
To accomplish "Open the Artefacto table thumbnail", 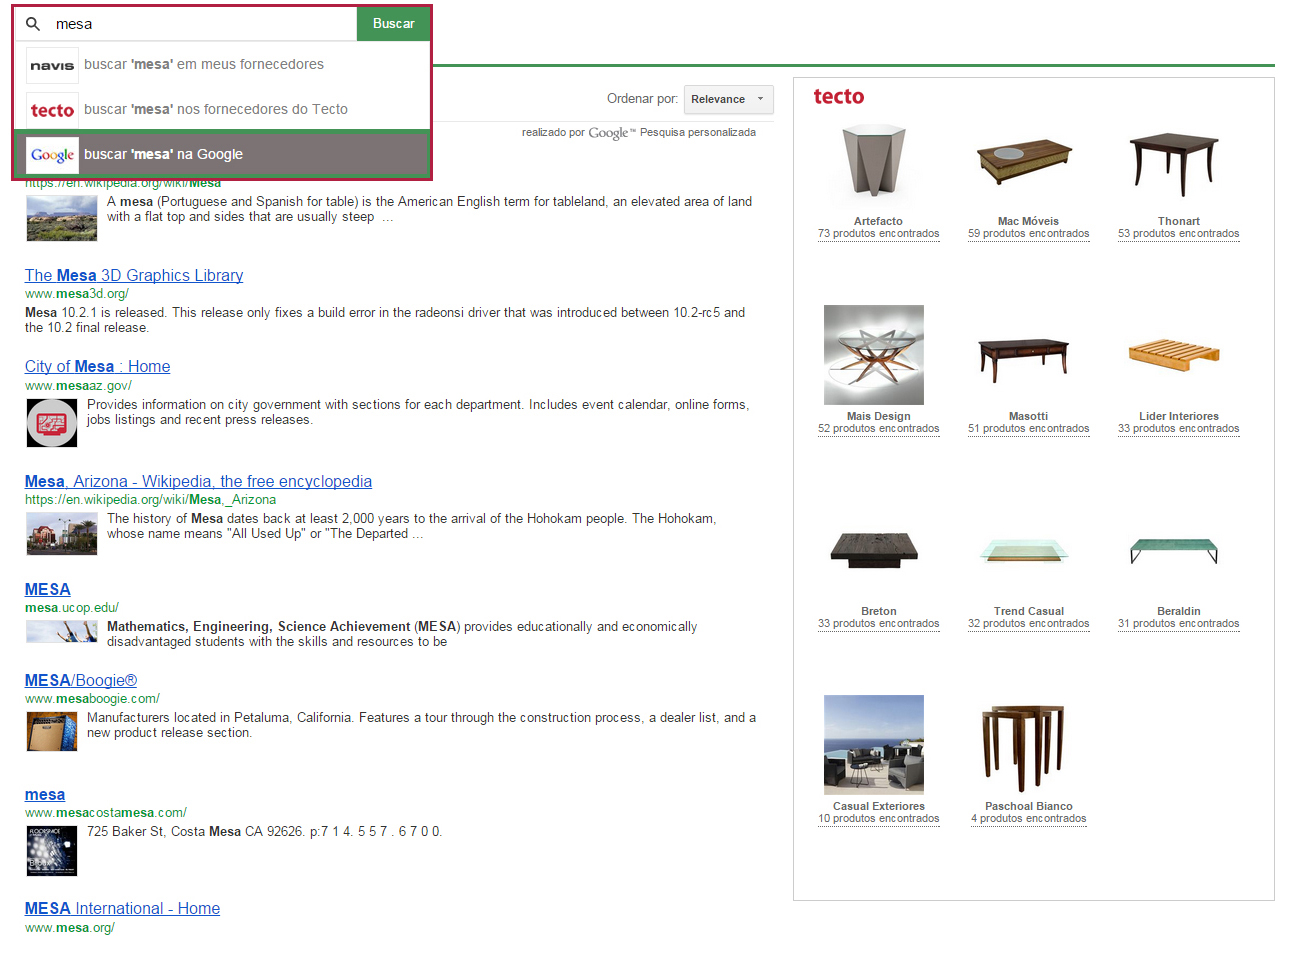I will click(873, 161).
